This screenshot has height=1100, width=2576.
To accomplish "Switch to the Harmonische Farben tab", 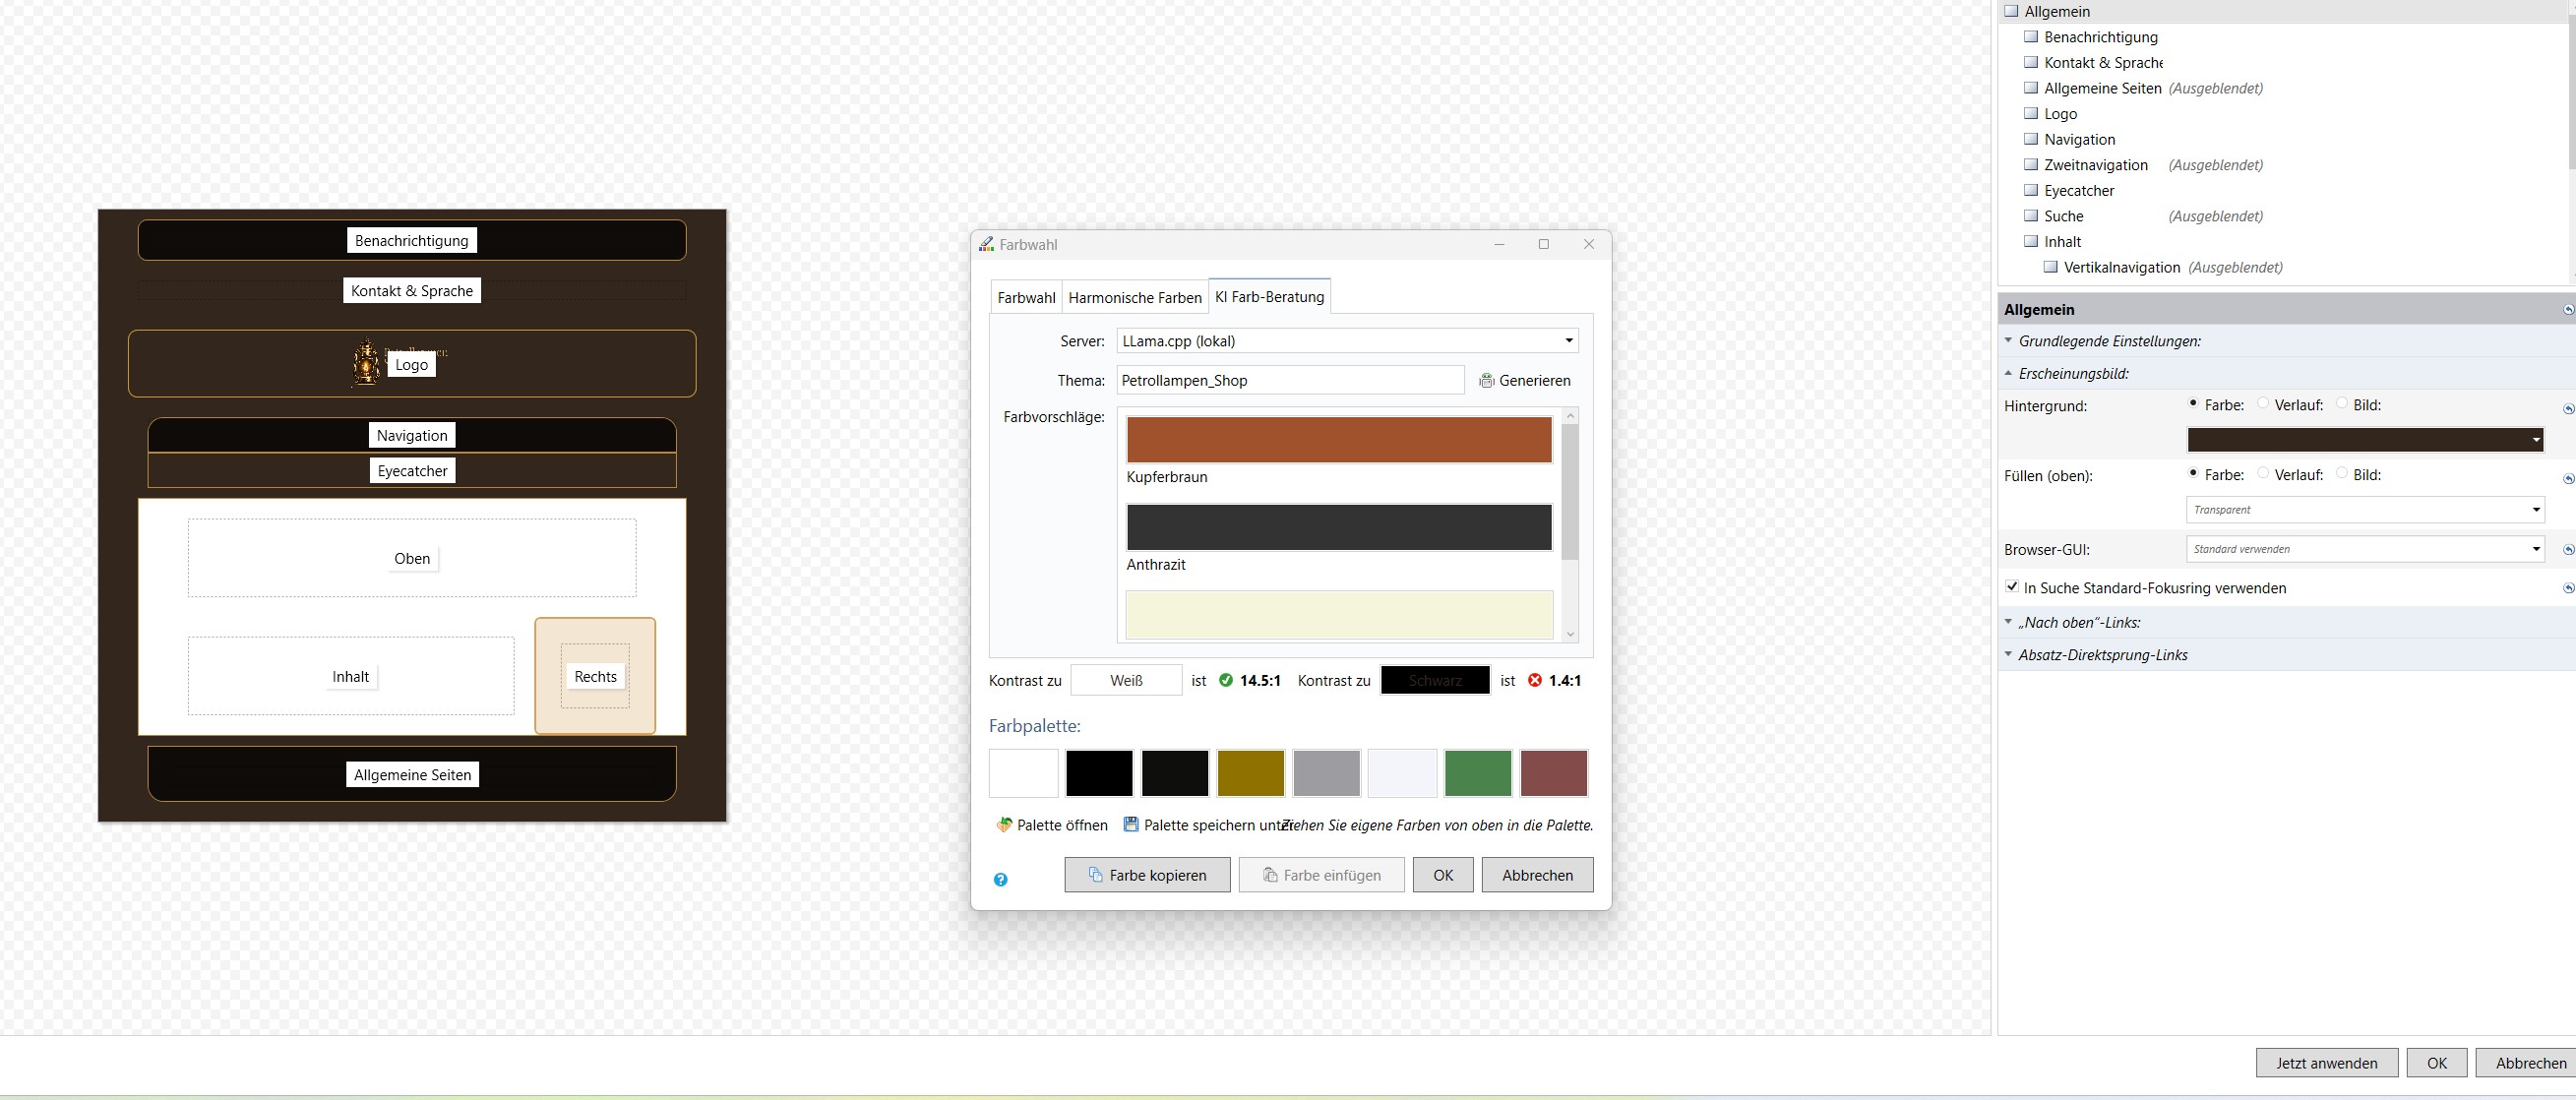I will 1135,298.
